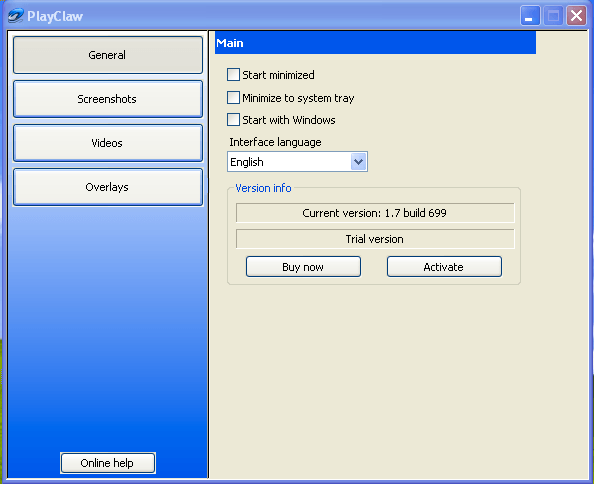This screenshot has height=484, width=594.
Task: Click the Buy now button
Action: (x=303, y=267)
